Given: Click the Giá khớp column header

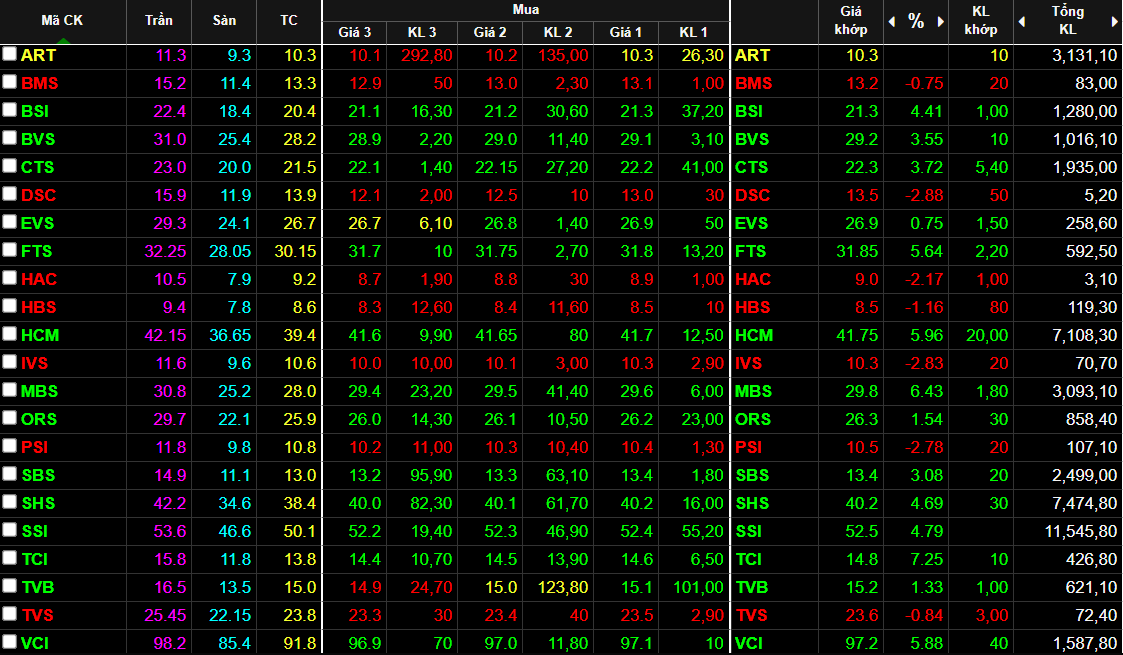Looking at the screenshot, I should [x=850, y=21].
